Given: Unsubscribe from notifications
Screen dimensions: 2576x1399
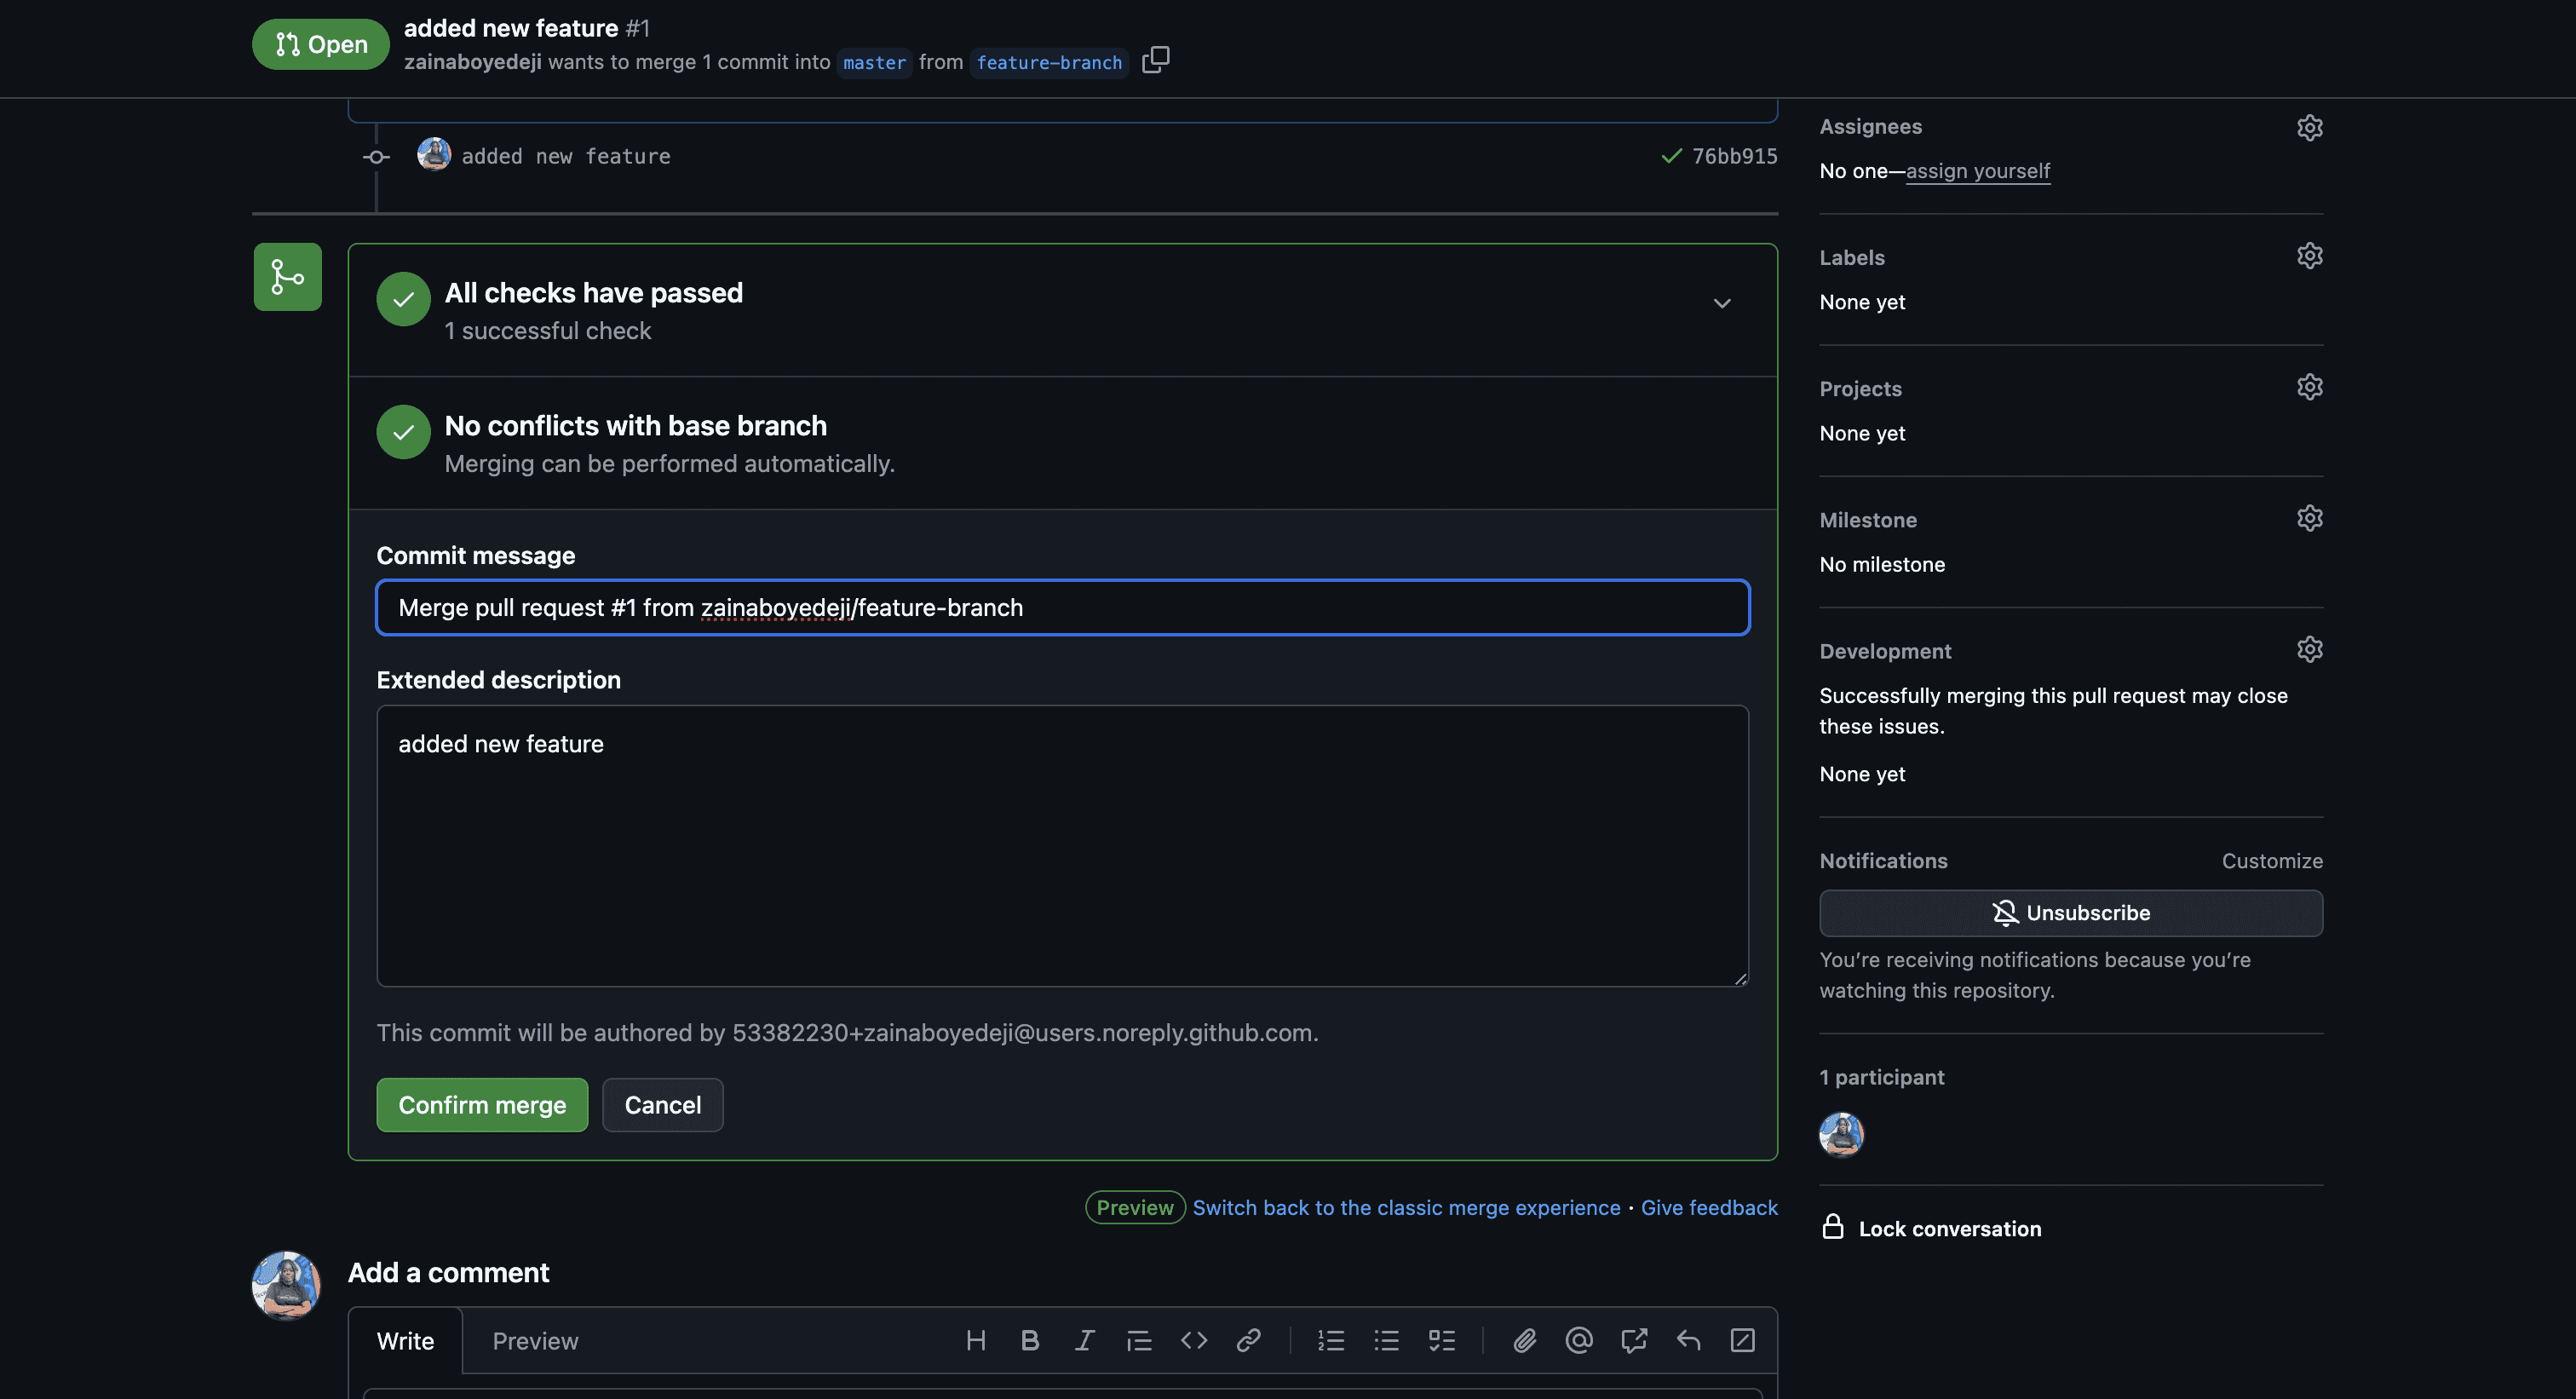Looking at the screenshot, I should (x=2070, y=913).
